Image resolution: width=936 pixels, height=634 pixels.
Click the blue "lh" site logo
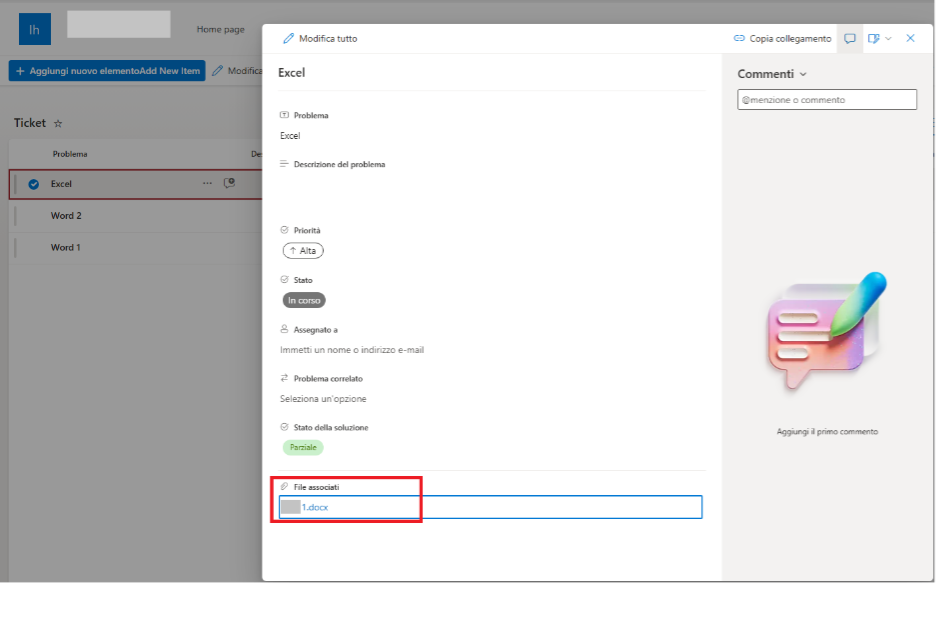[x=35, y=29]
